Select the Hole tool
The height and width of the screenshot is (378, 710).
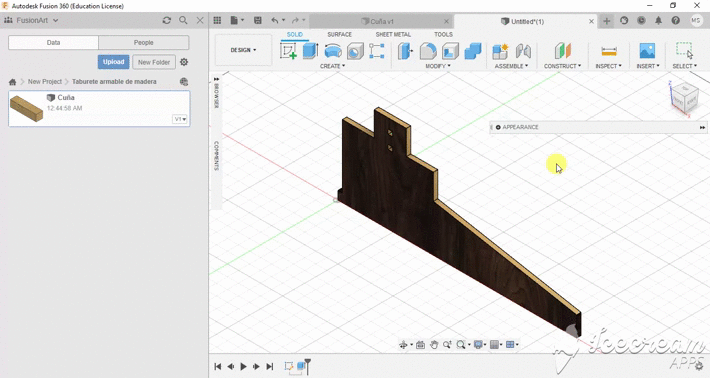pyautogui.click(x=355, y=51)
